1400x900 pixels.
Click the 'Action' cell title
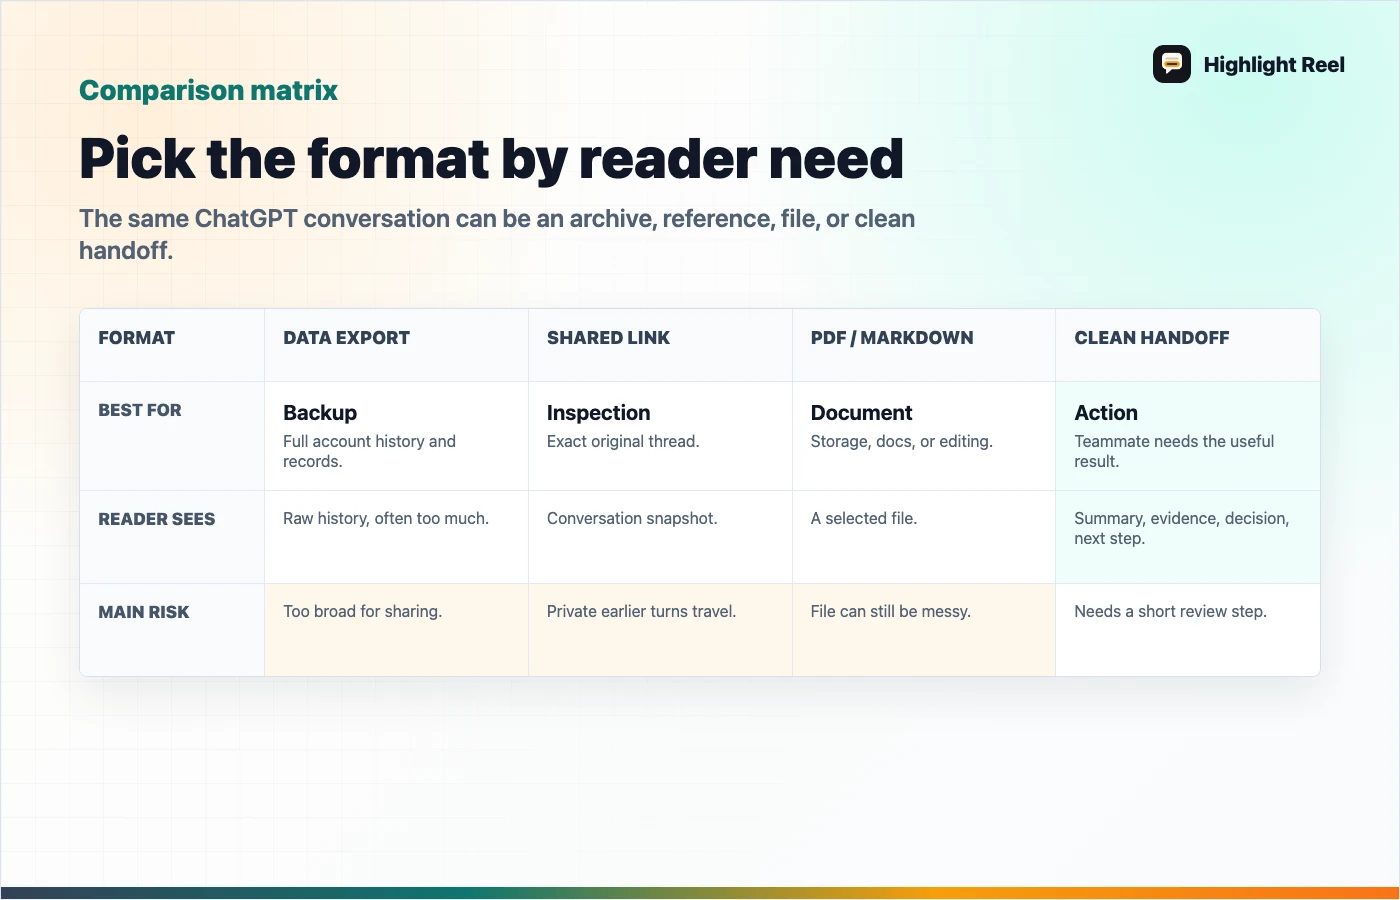pos(1106,413)
